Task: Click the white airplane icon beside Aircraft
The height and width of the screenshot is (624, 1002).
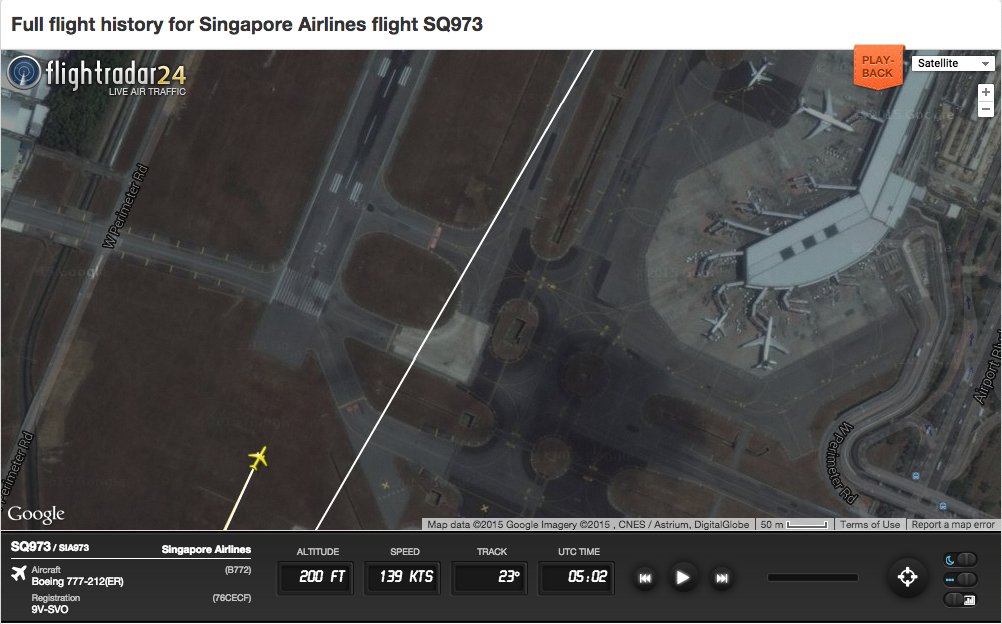Action: click(x=19, y=573)
